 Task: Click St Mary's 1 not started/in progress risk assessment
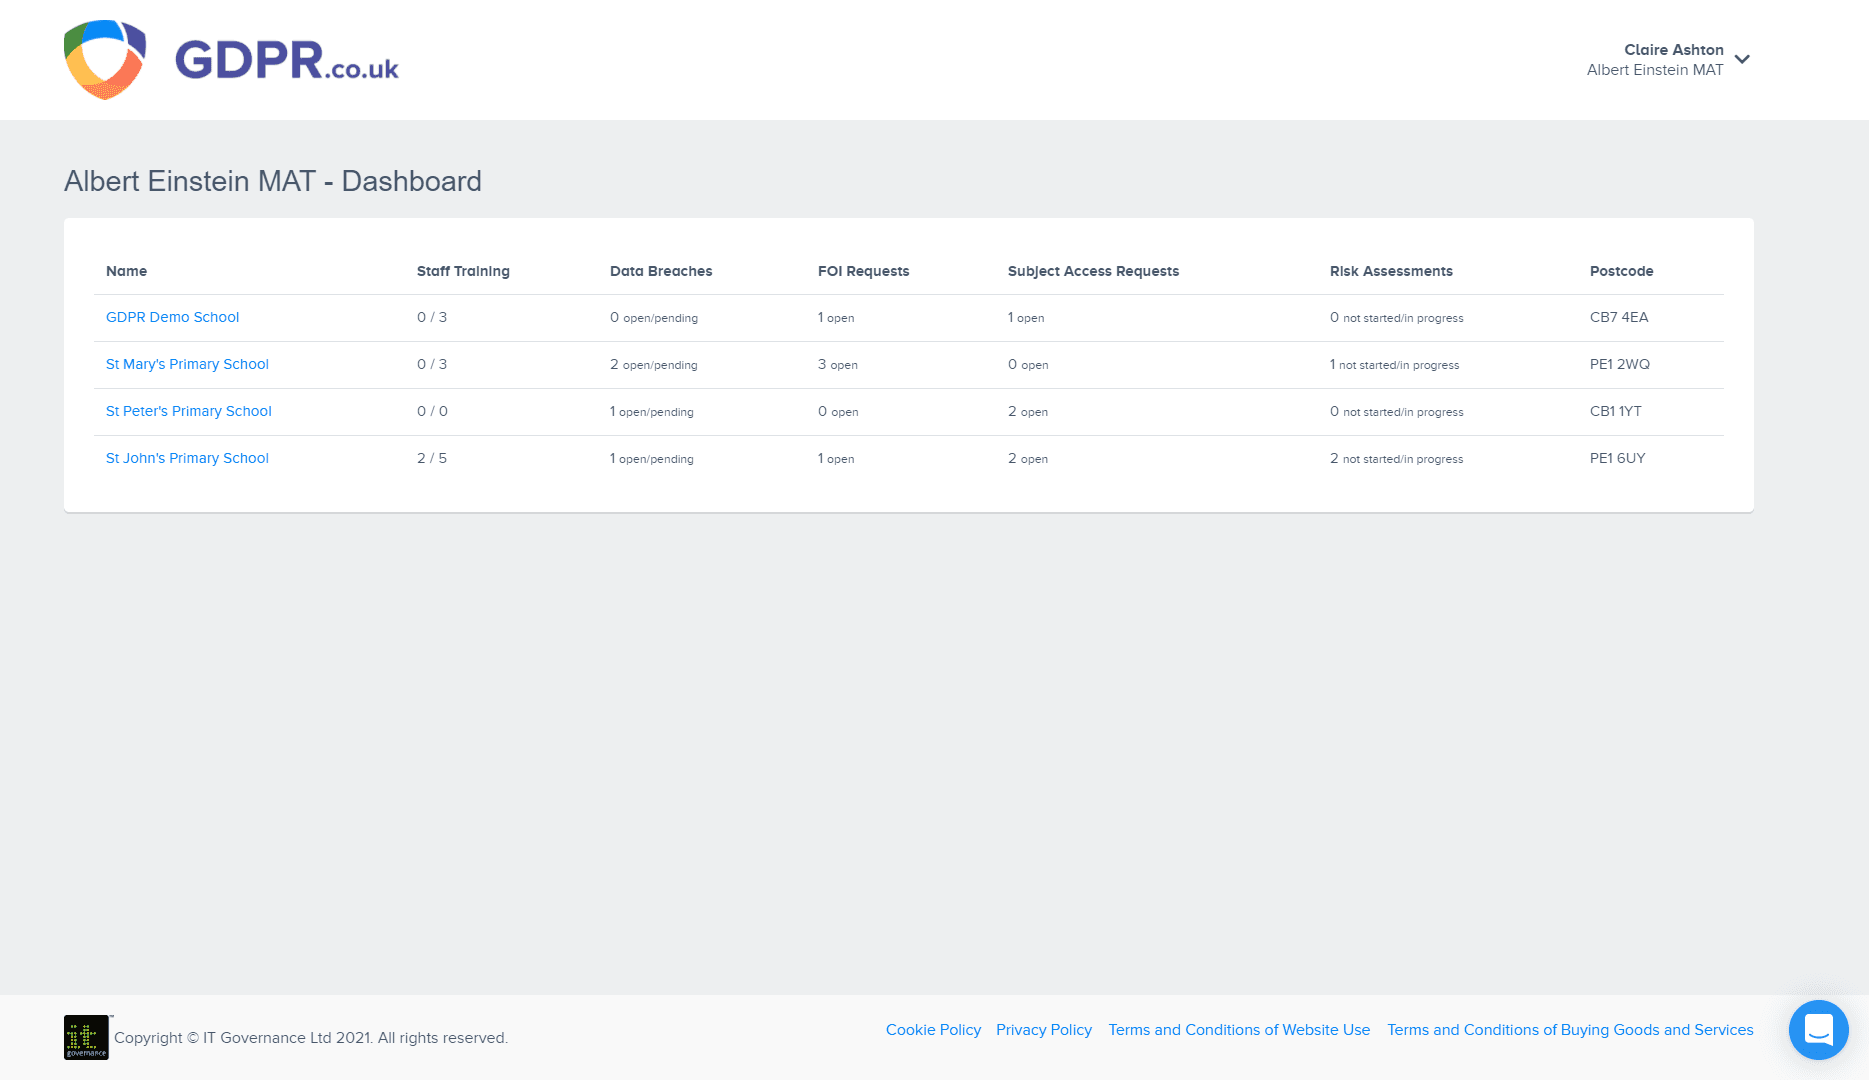tap(1394, 364)
